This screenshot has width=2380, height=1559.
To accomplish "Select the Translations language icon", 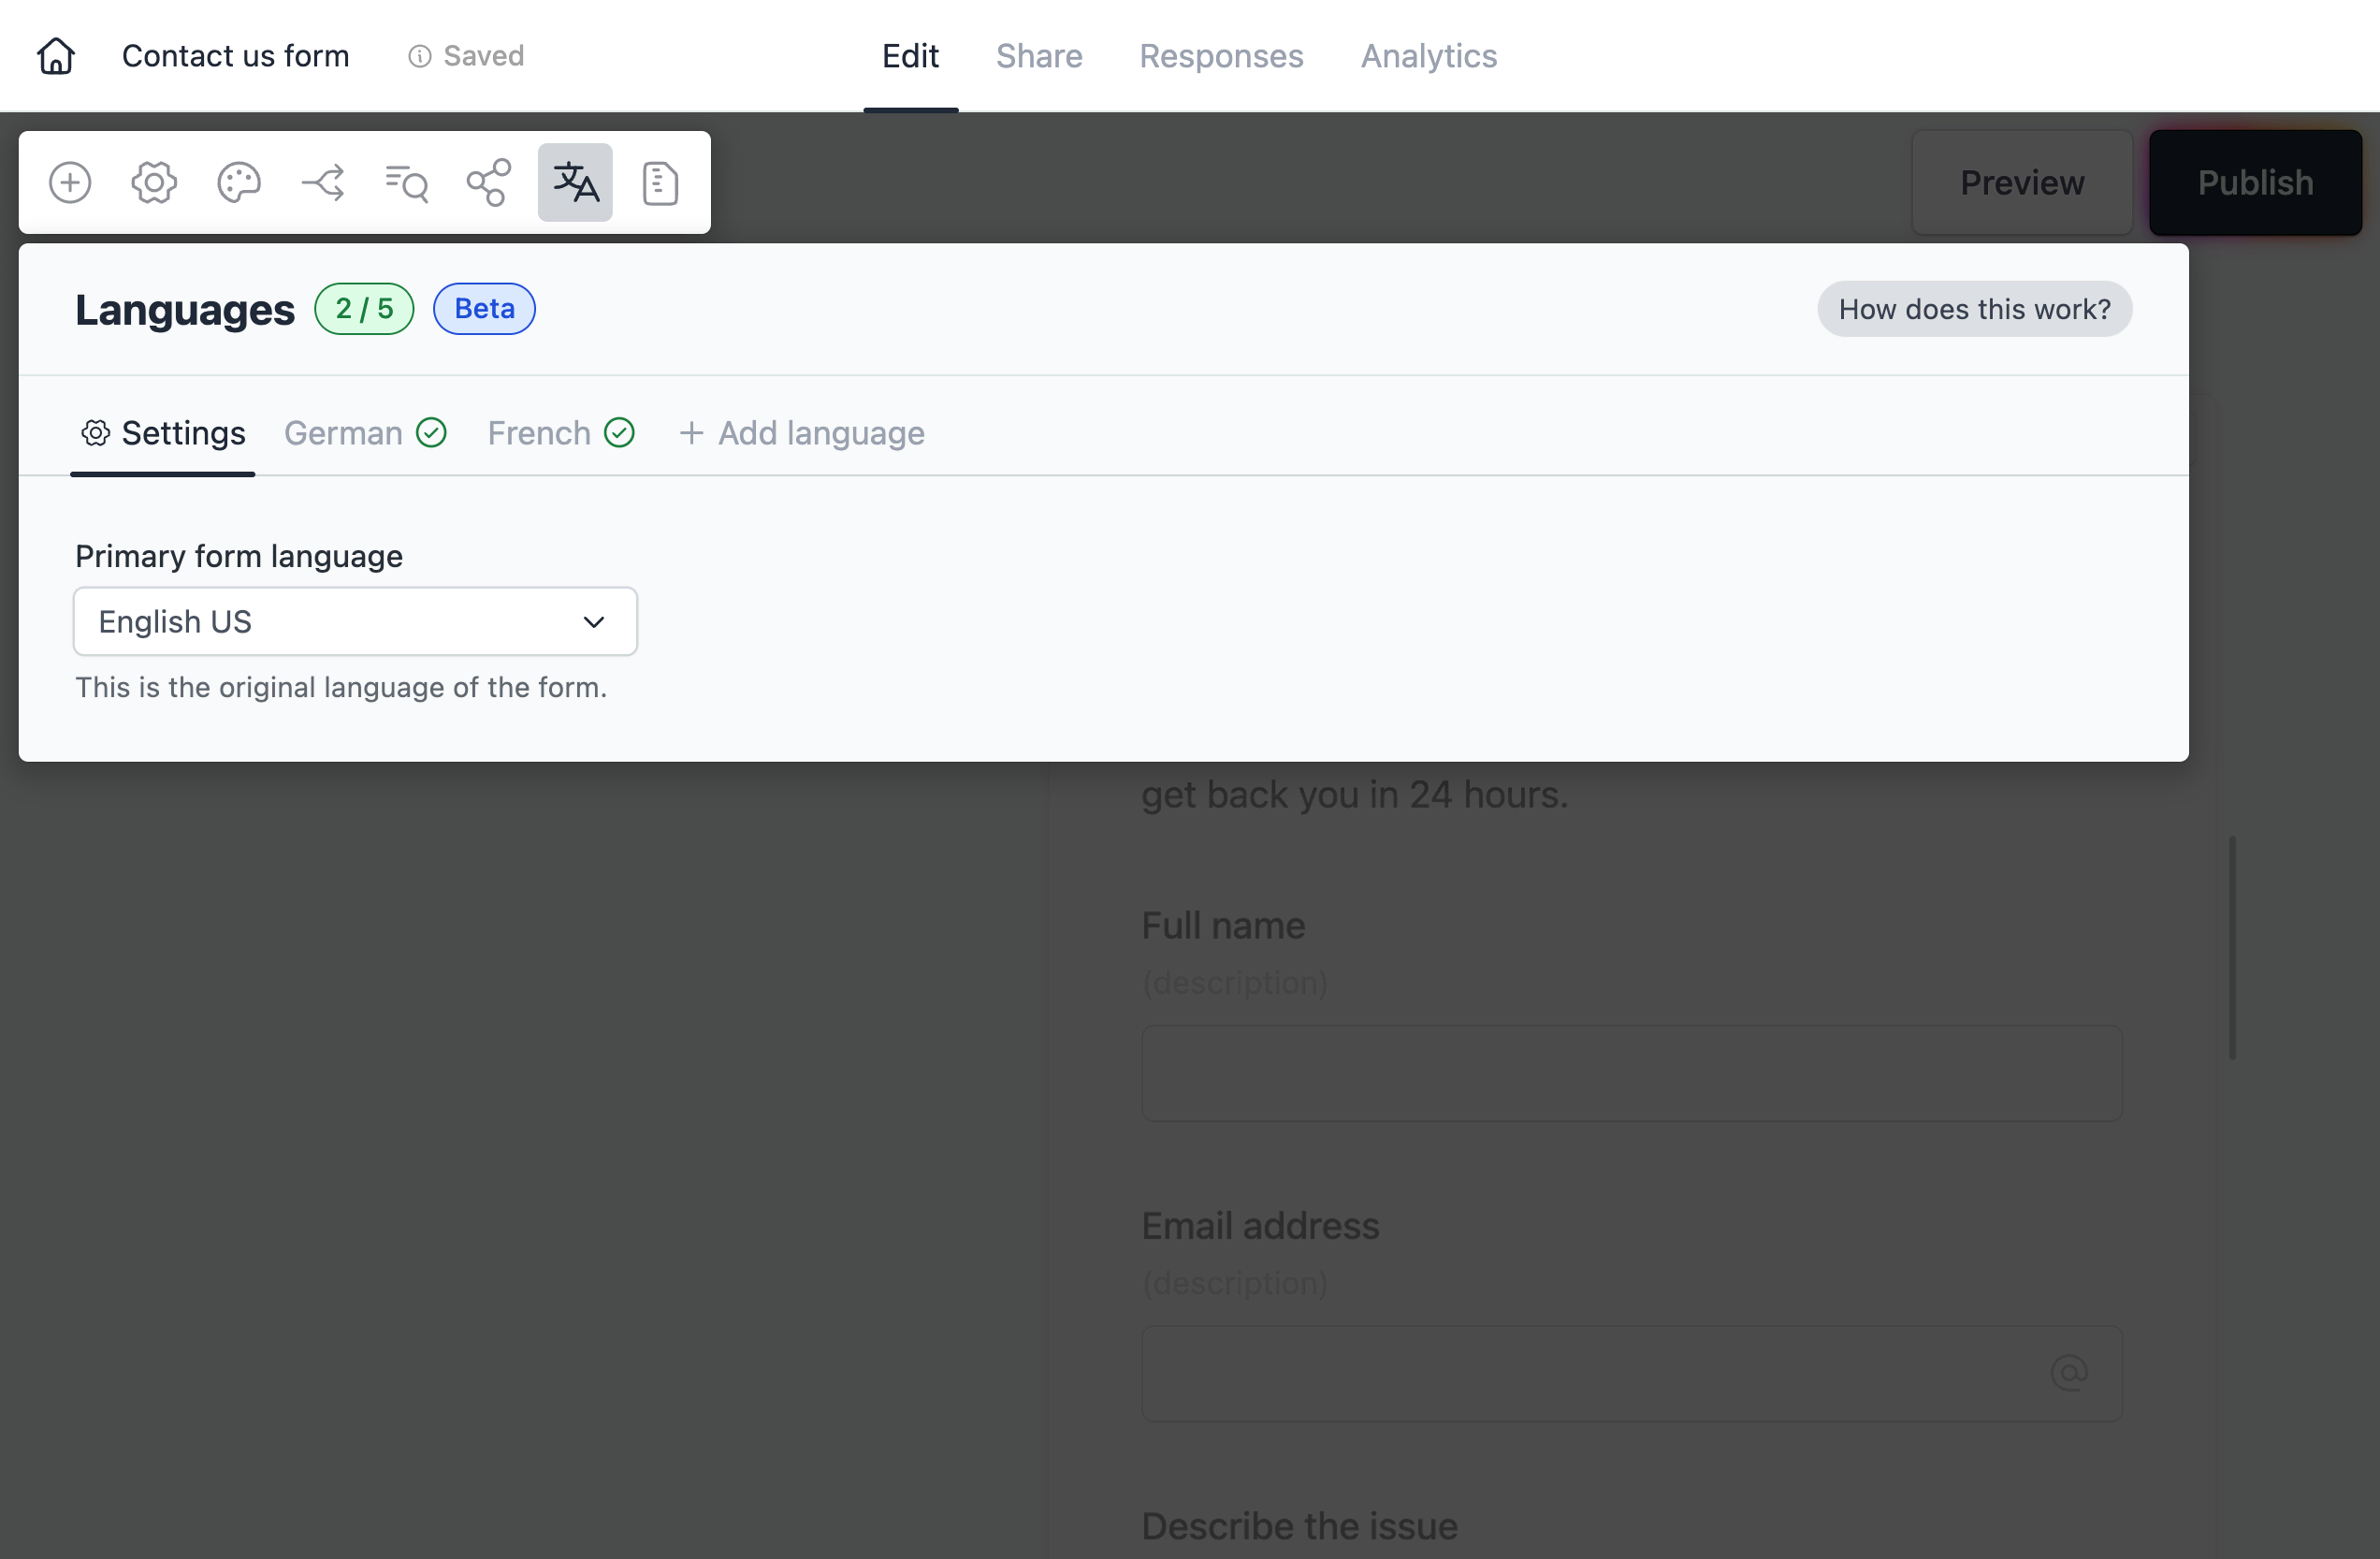I will coord(574,182).
